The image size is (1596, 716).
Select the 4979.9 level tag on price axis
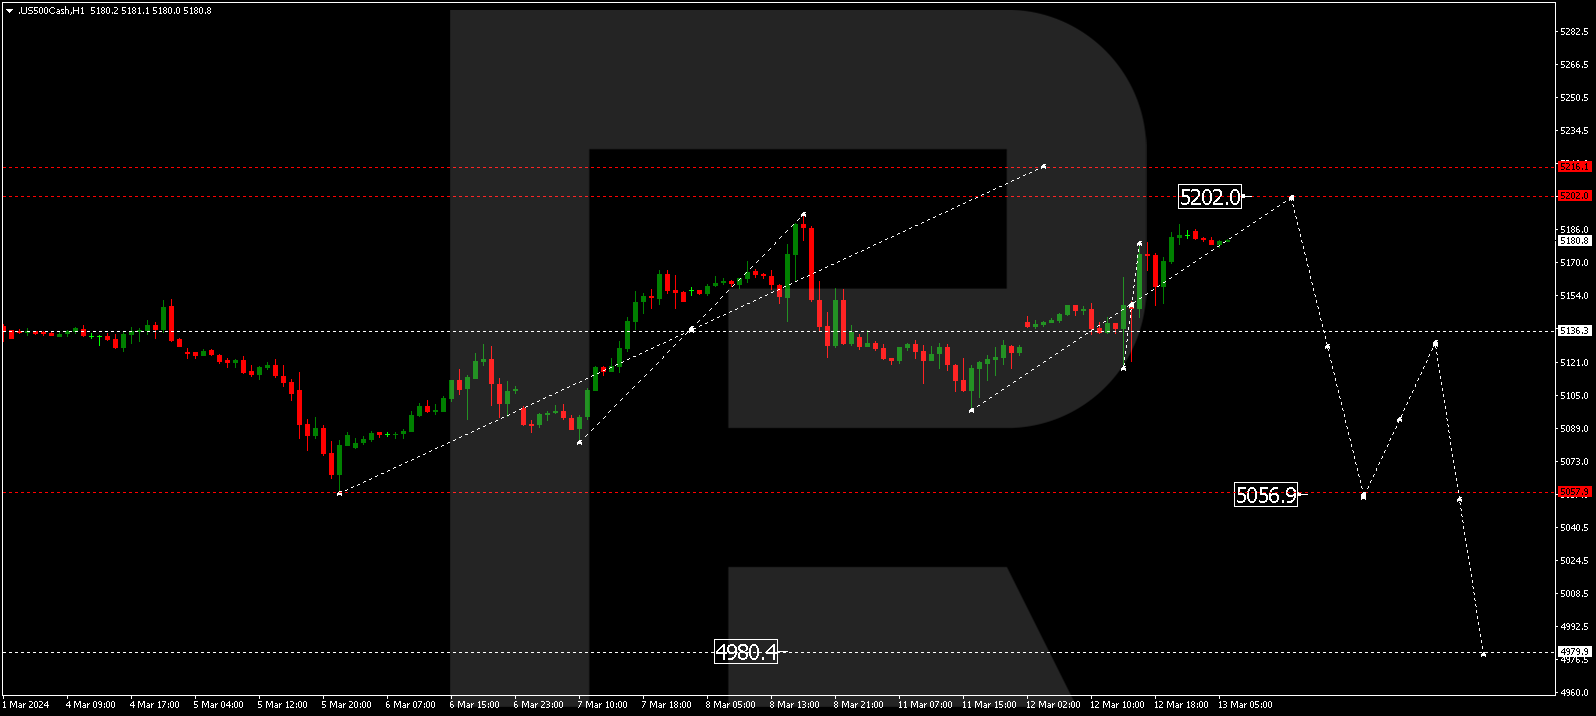[x=1573, y=652]
